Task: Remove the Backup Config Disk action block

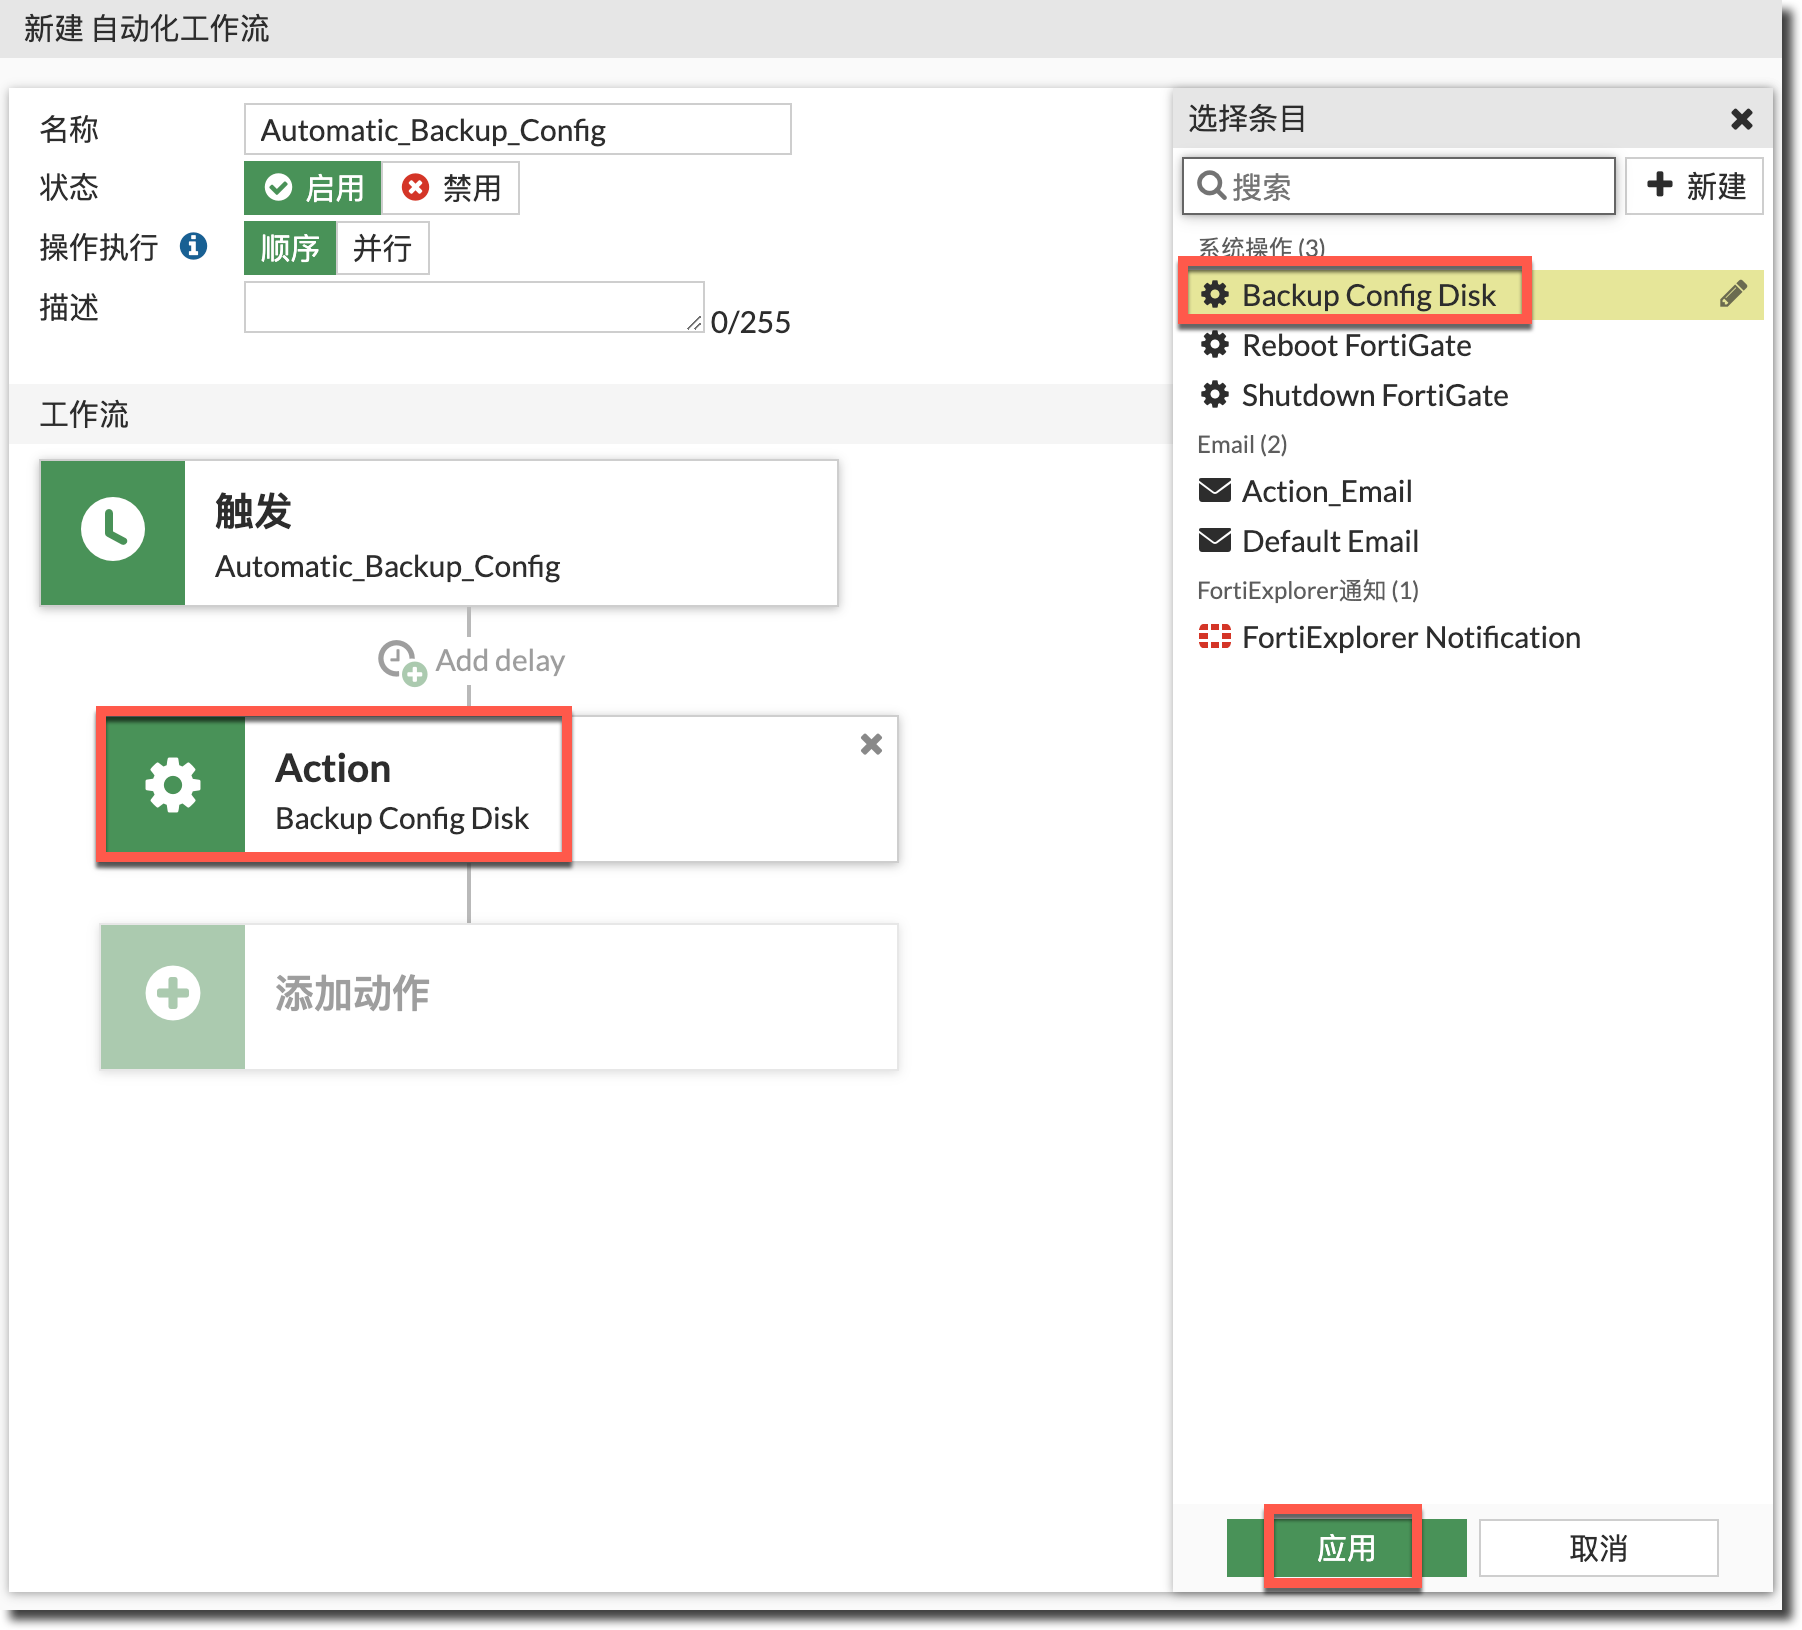Action: pyautogui.click(x=871, y=744)
